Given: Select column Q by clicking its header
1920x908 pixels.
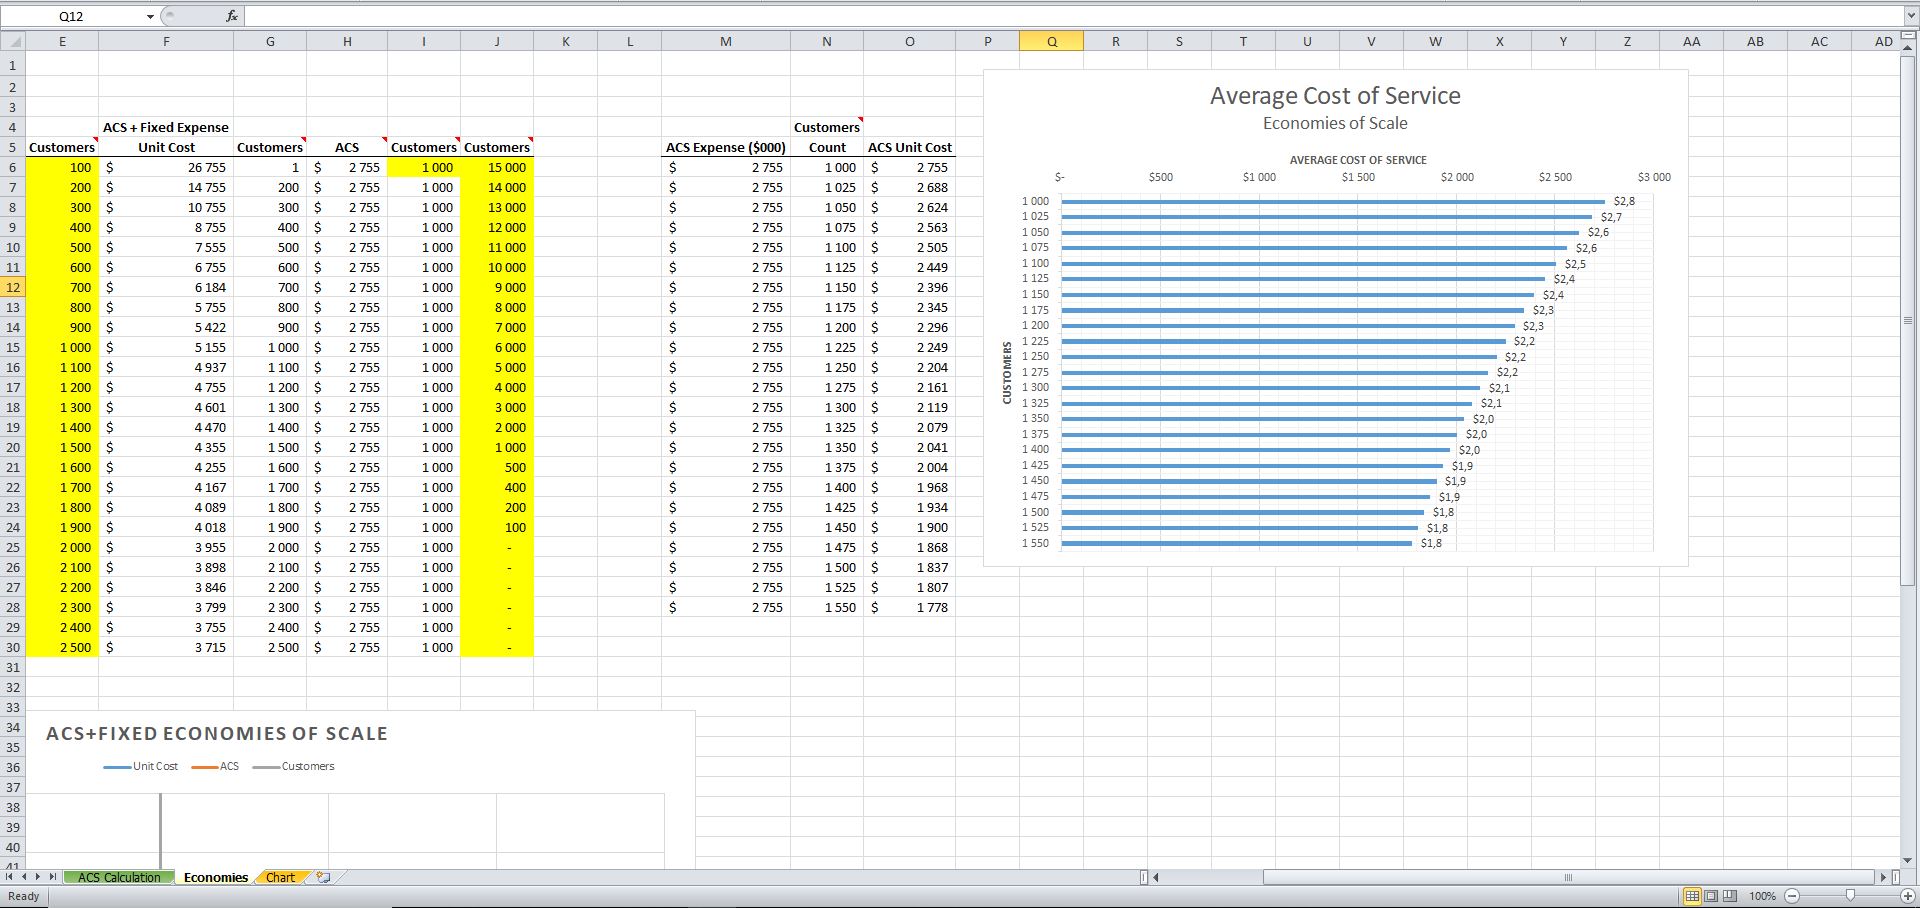Looking at the screenshot, I should tap(1051, 41).
